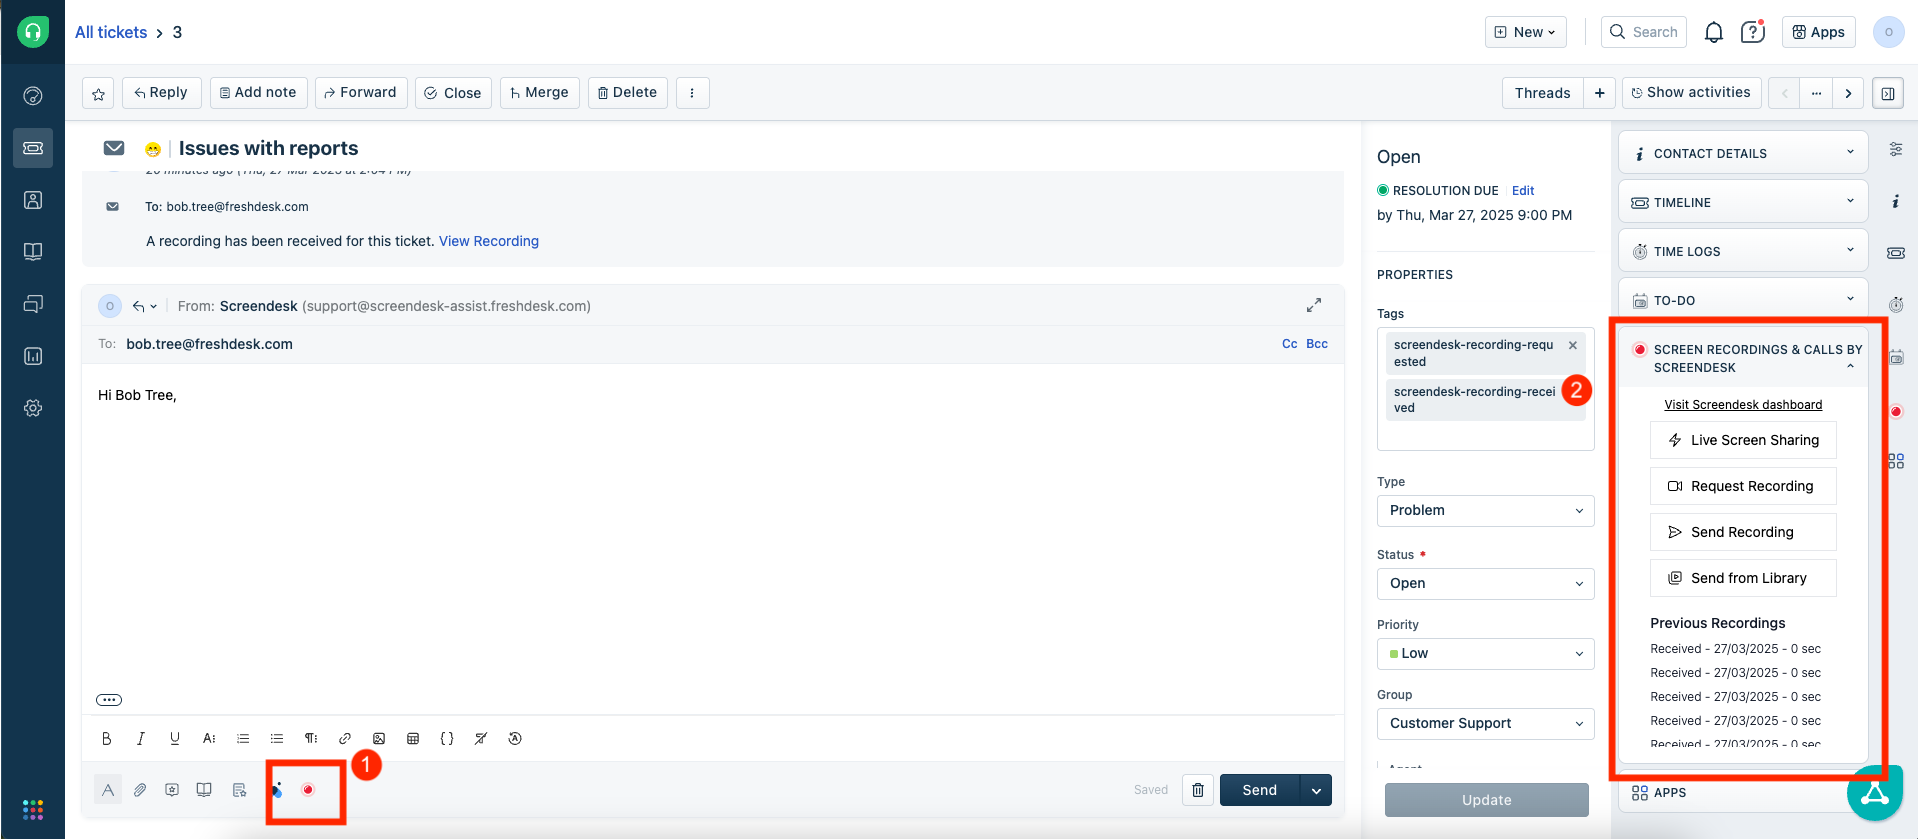The image size is (1918, 839).
Task: Click into the Search field
Action: click(x=1644, y=32)
